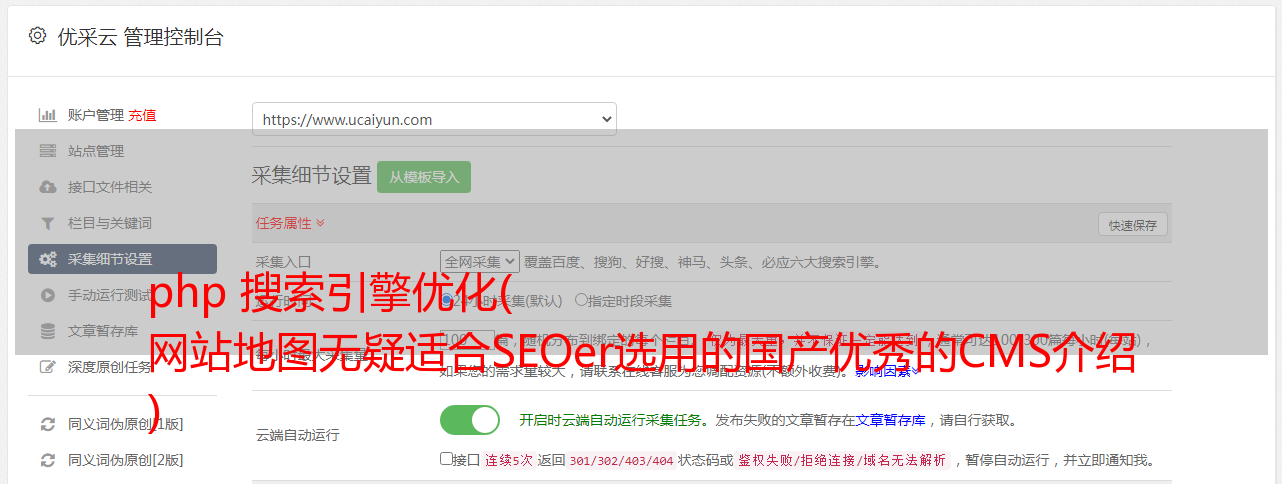
Task: Expand the 影响因素 link
Action: 888,371
